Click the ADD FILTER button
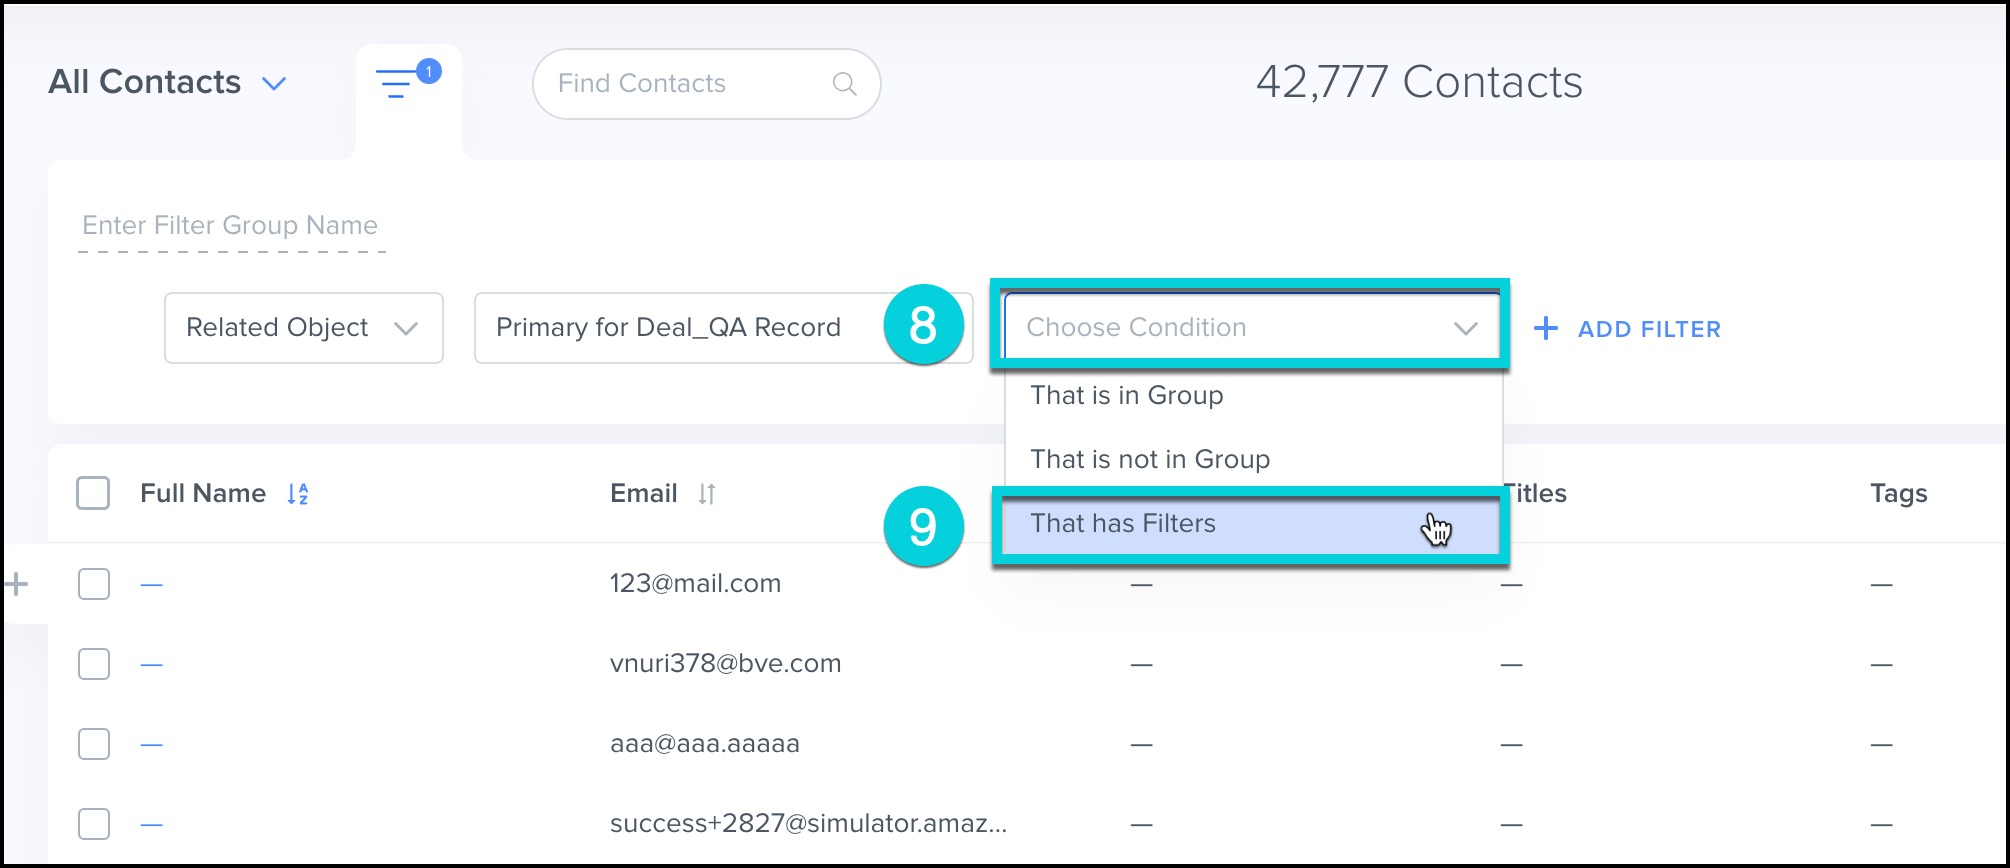This screenshot has width=2010, height=868. 1648,329
